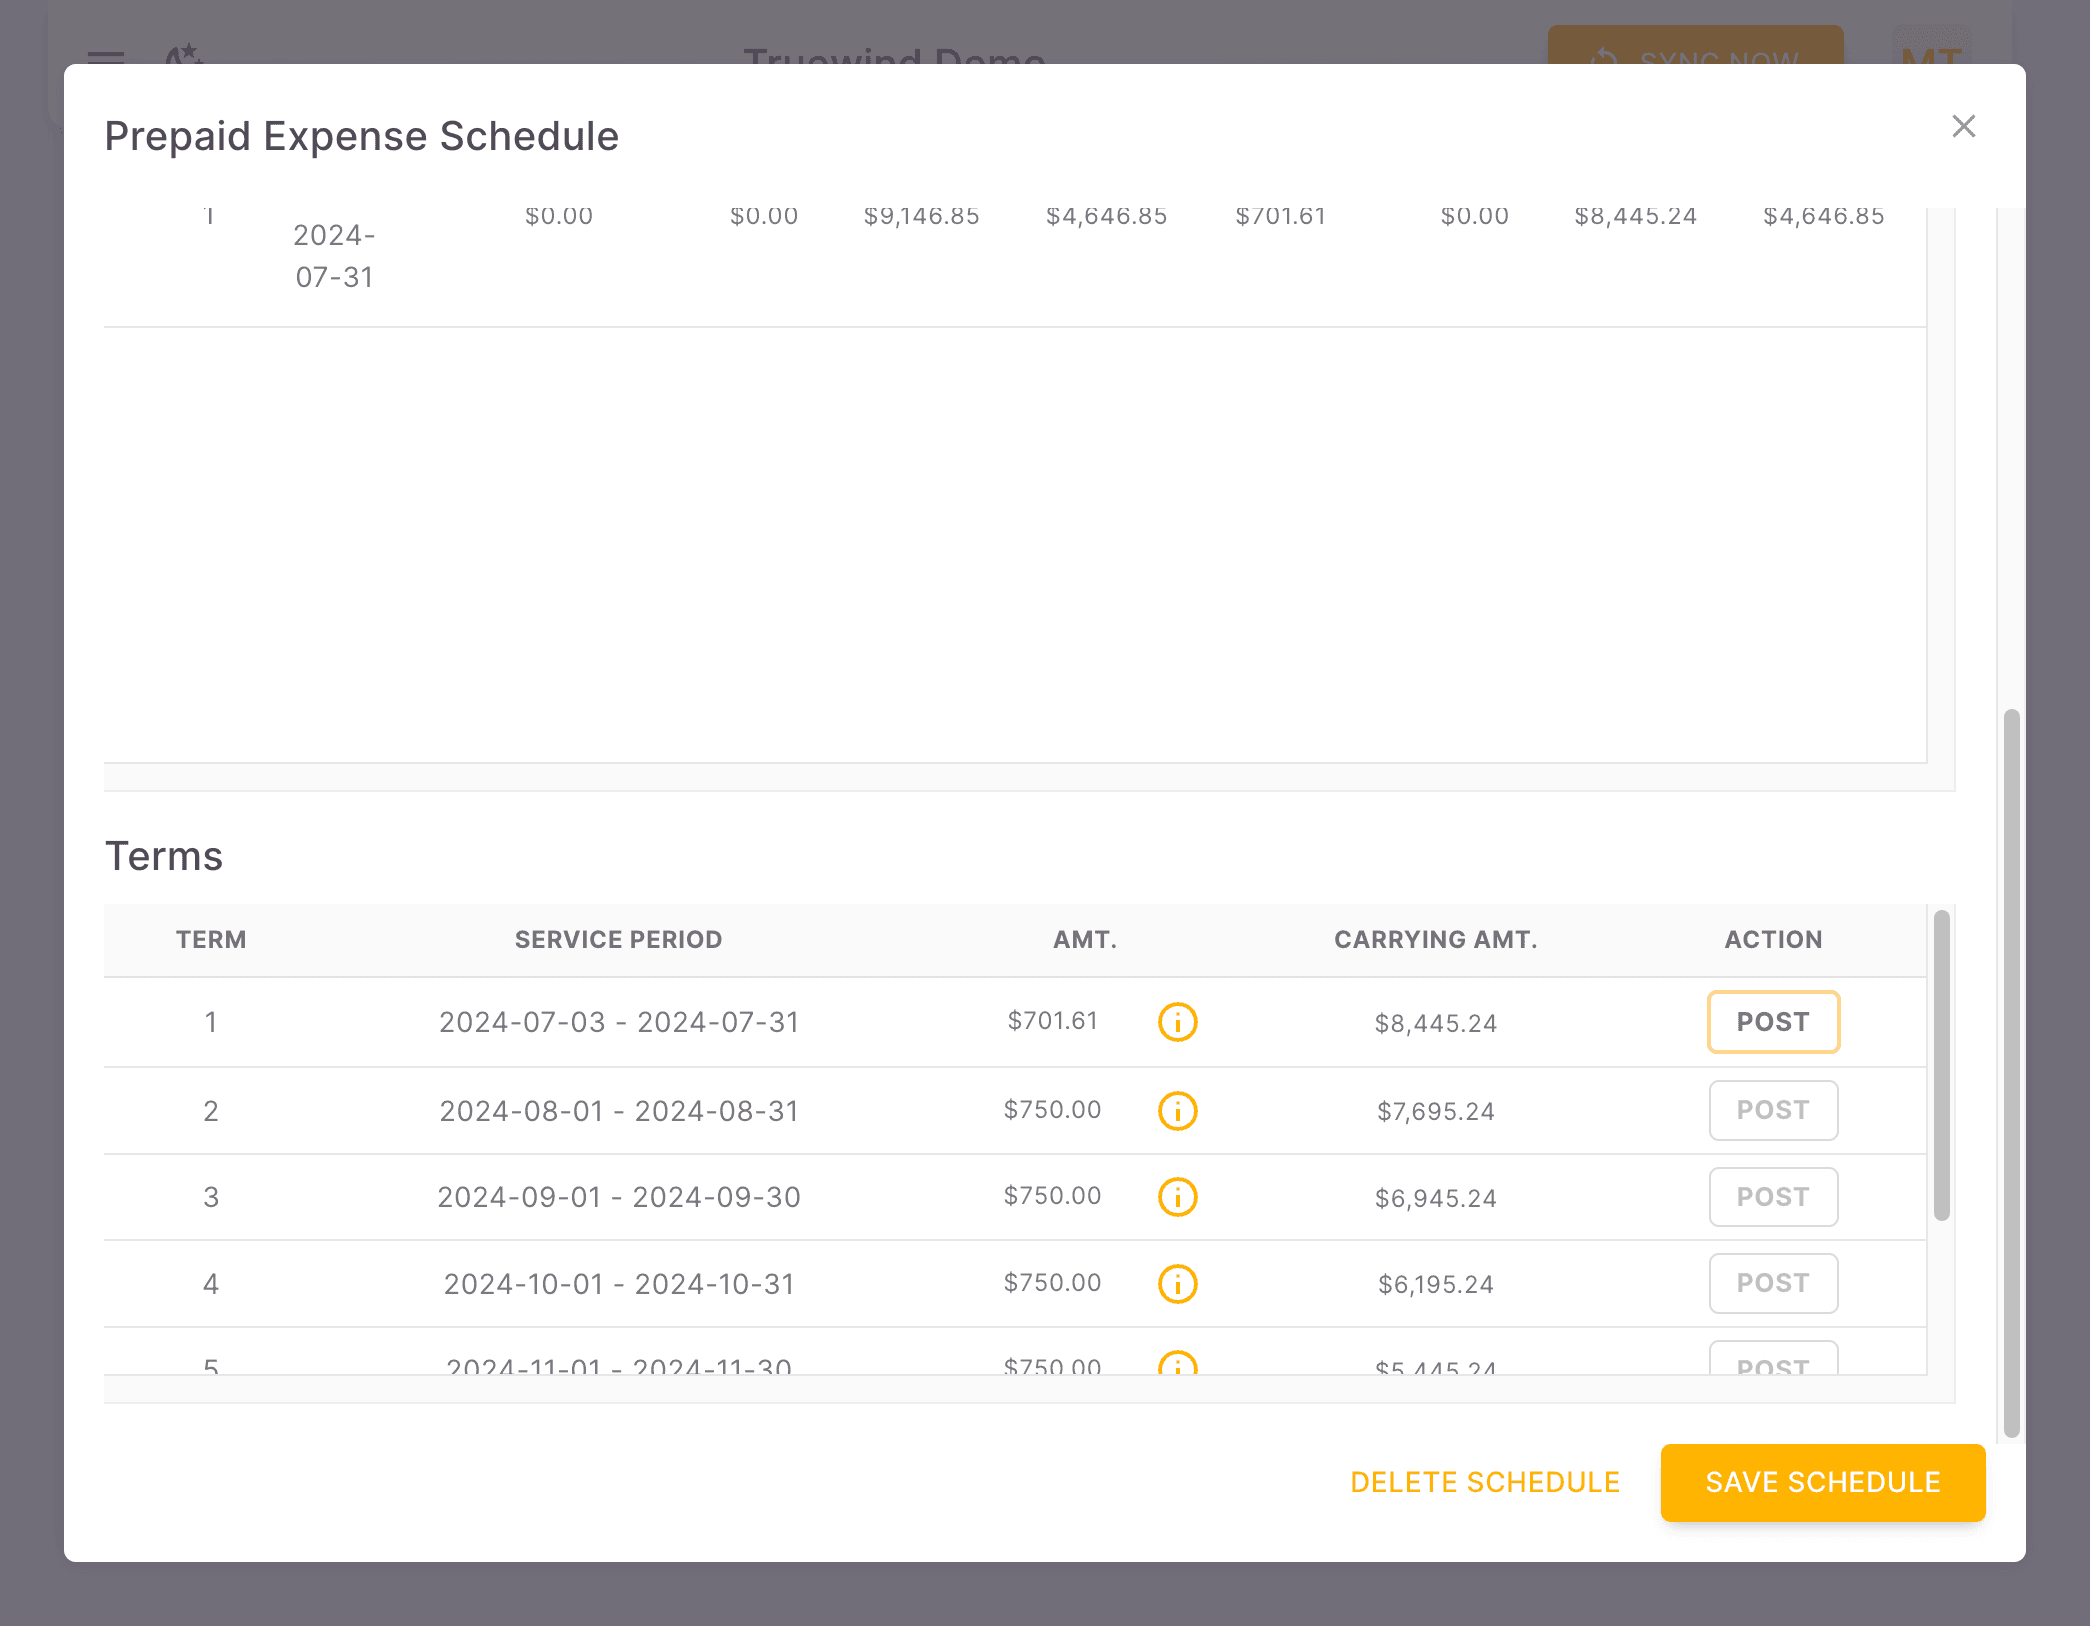Screen dimensions: 2090x1626
Task: Post term 3 for September period
Action: 1773,1196
